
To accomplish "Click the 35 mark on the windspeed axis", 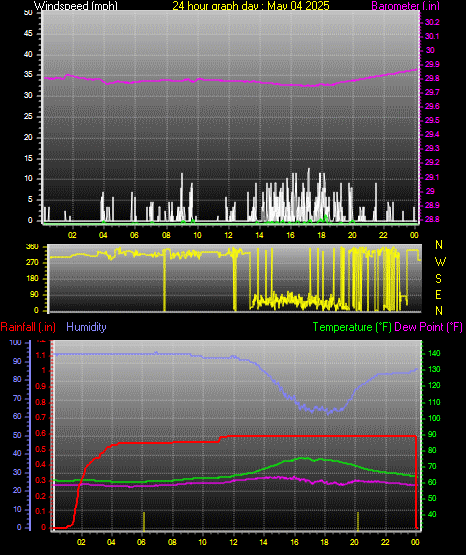I will 28,75.
